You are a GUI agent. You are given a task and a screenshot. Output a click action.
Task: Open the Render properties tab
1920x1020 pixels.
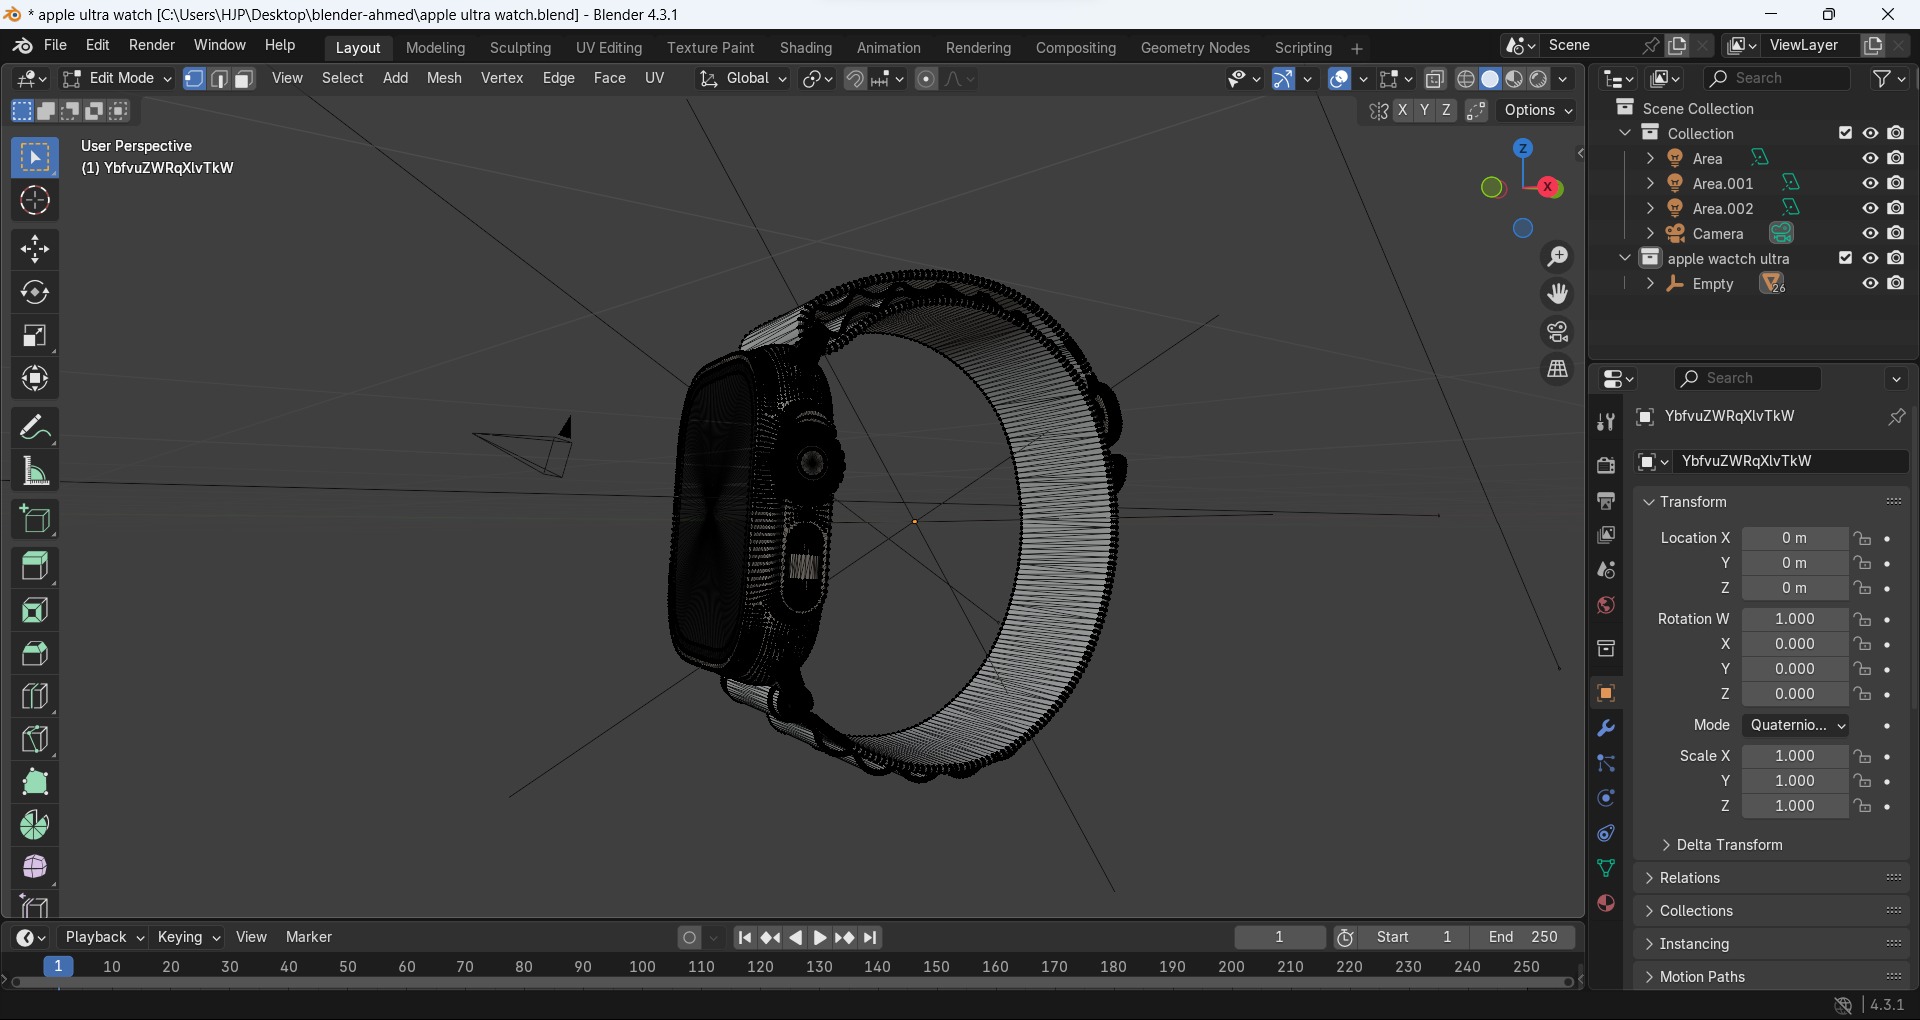tap(1606, 465)
